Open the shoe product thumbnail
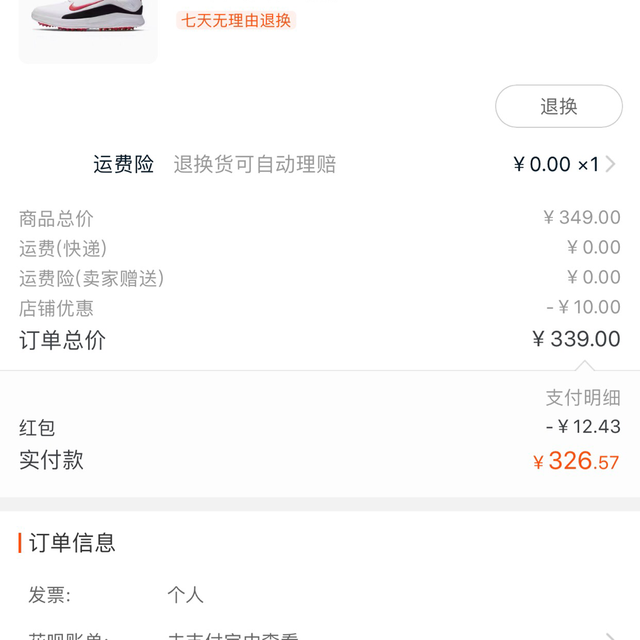640x640 pixels. coord(88,26)
